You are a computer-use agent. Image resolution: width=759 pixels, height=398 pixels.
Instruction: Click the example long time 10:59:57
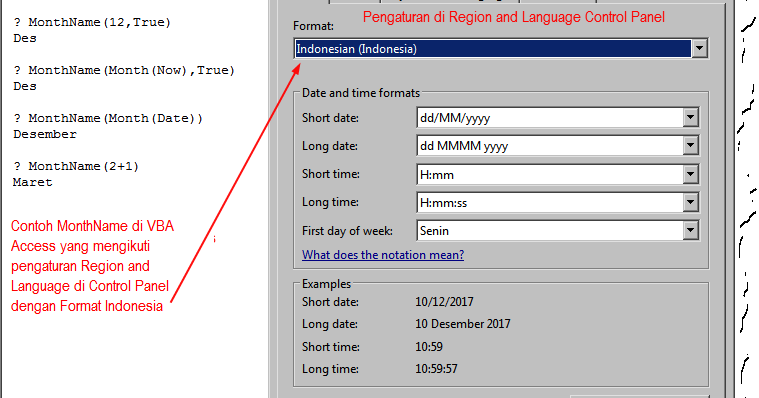[x=436, y=369]
